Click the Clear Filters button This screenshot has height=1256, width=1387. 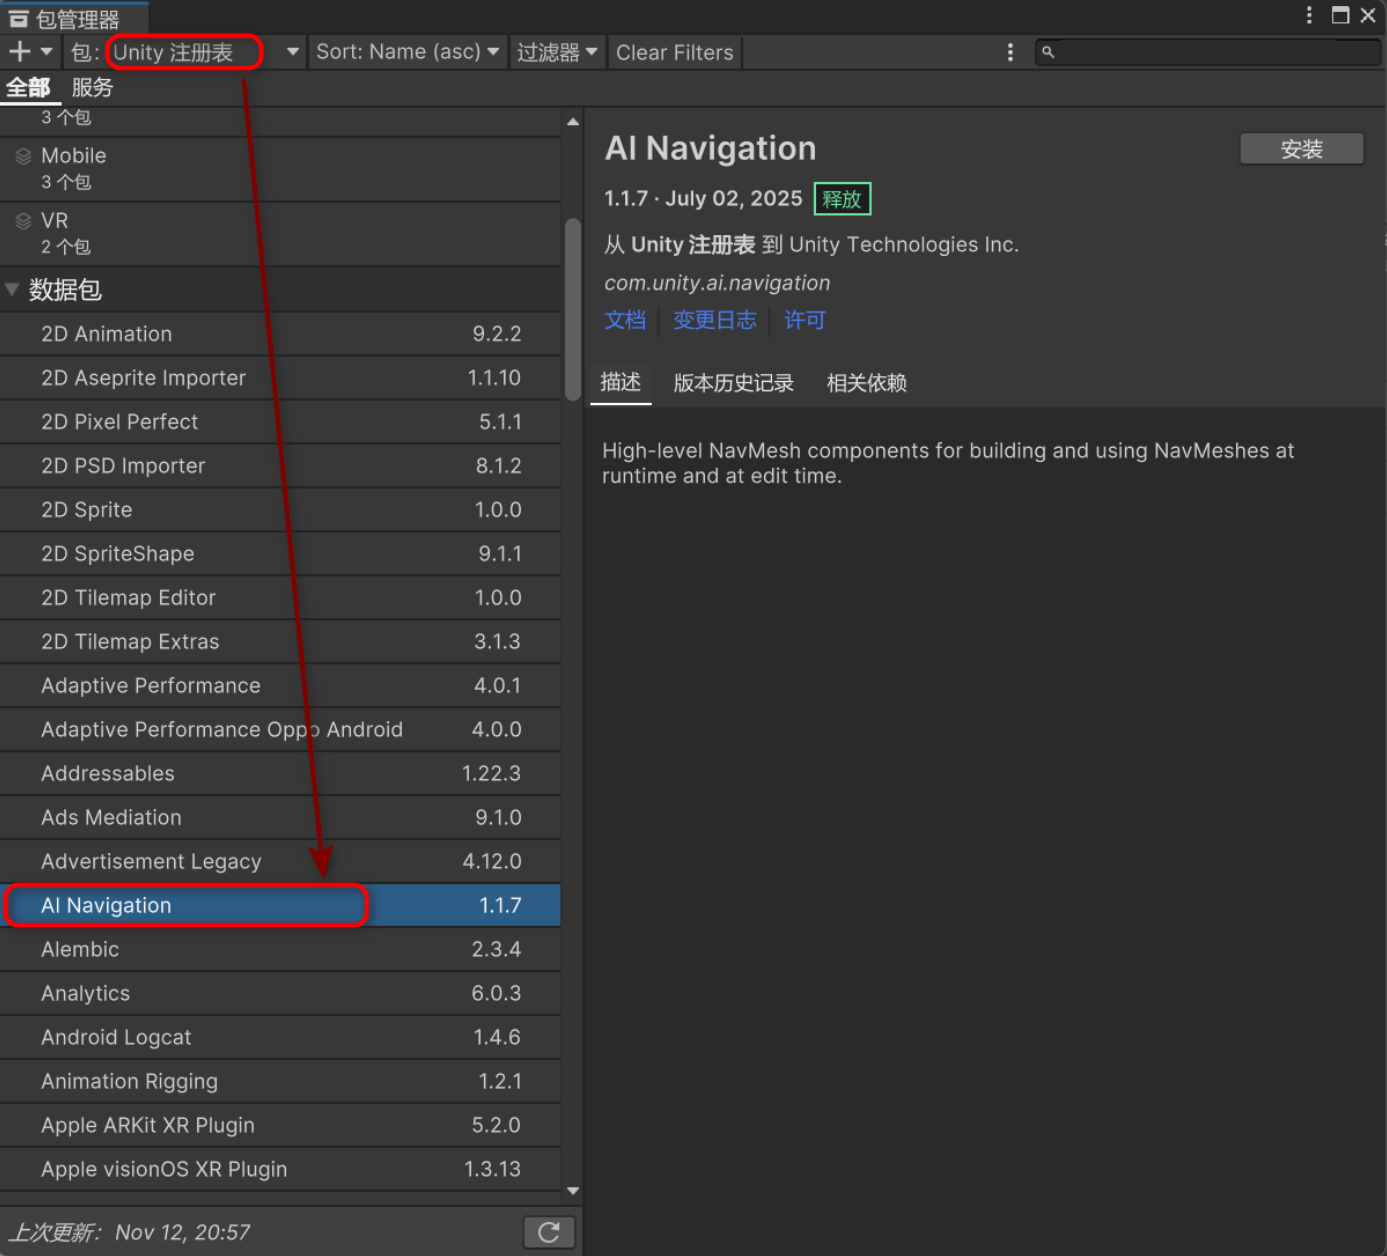point(675,52)
